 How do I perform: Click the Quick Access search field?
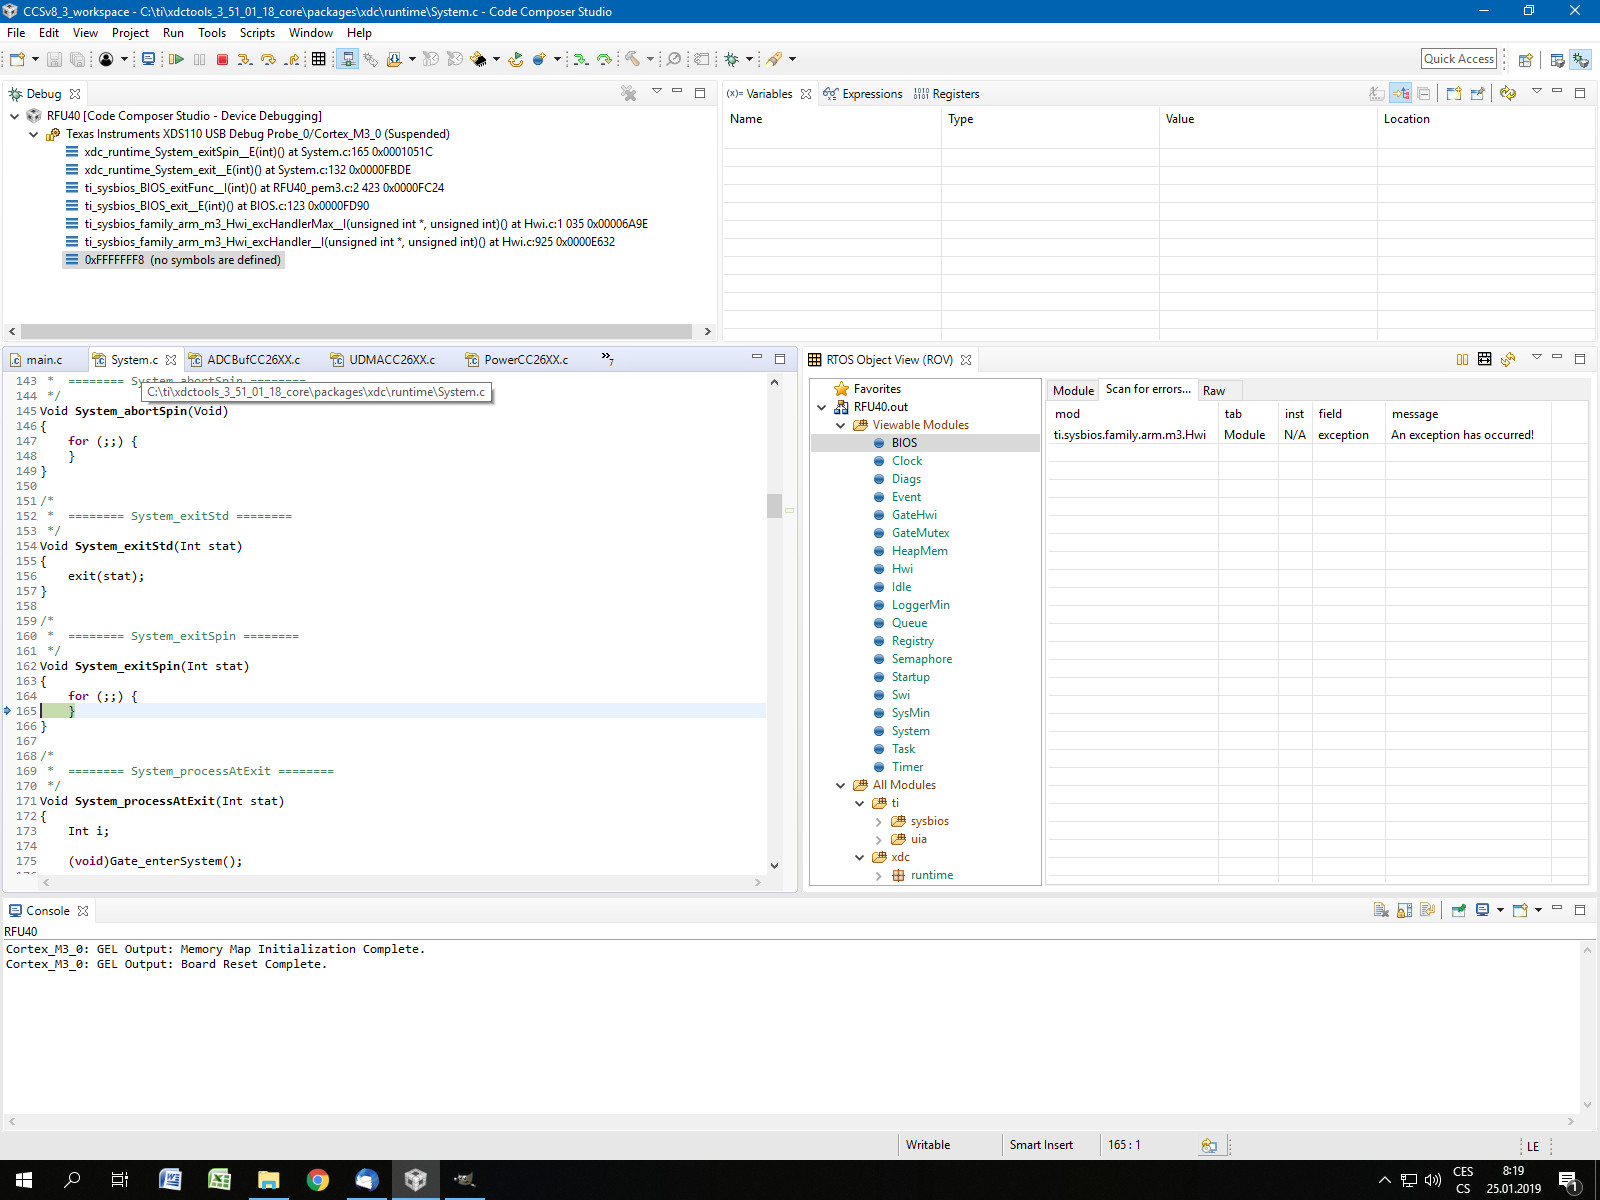tap(1458, 59)
